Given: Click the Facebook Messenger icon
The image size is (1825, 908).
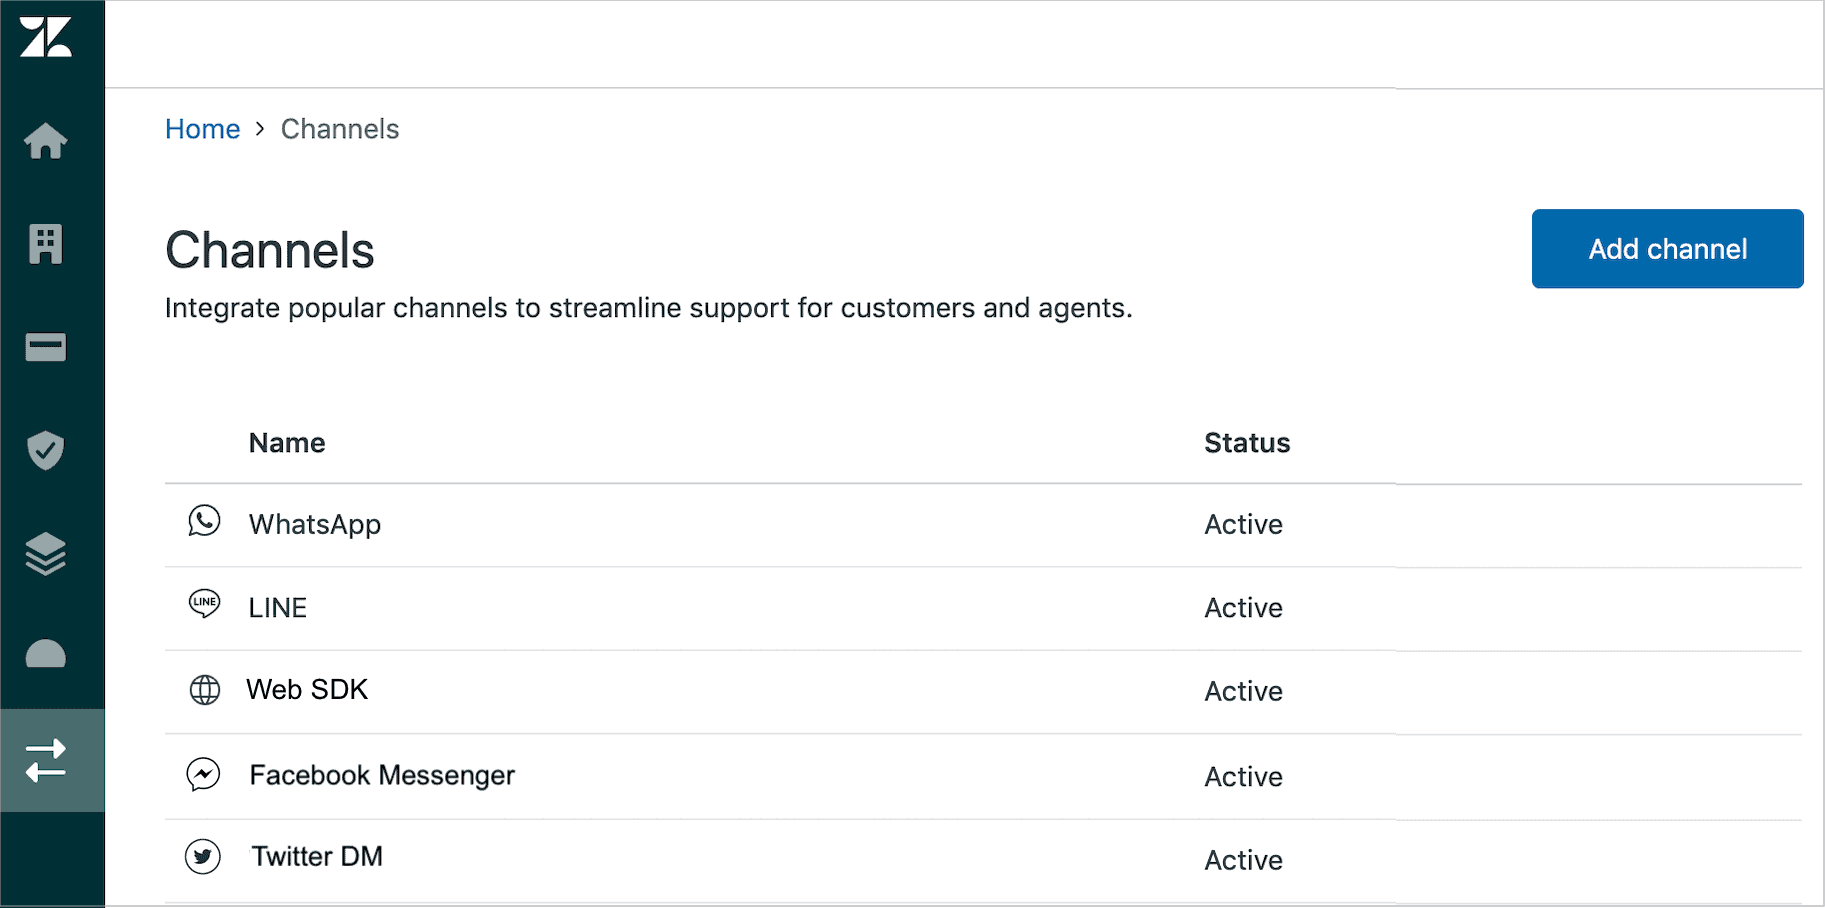Looking at the screenshot, I should 203,774.
